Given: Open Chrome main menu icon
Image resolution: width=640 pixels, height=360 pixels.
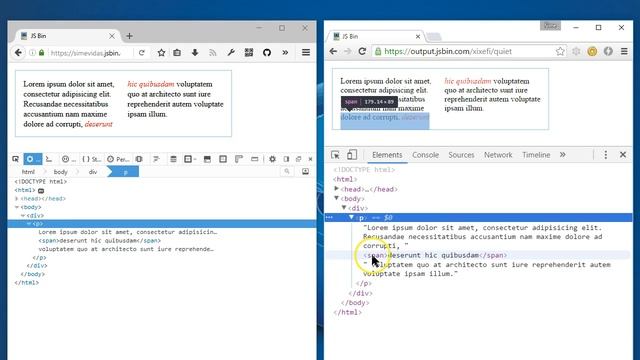Looking at the screenshot, I should [624, 51].
